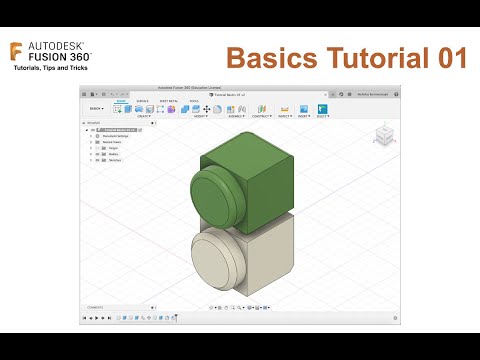Click the Undo arrow
The width and height of the screenshot is (480, 360).
tap(112, 94)
